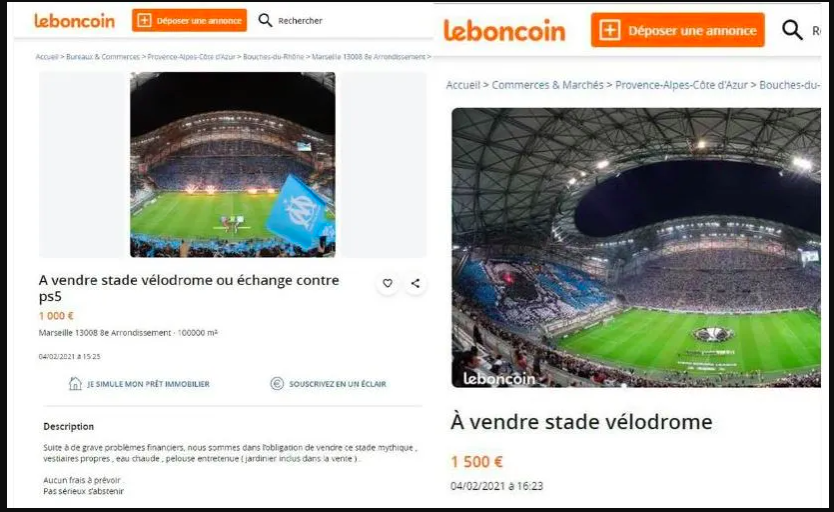Open the large right leboncoin logo
Image resolution: width=834 pixels, height=512 pixels.
(x=504, y=30)
